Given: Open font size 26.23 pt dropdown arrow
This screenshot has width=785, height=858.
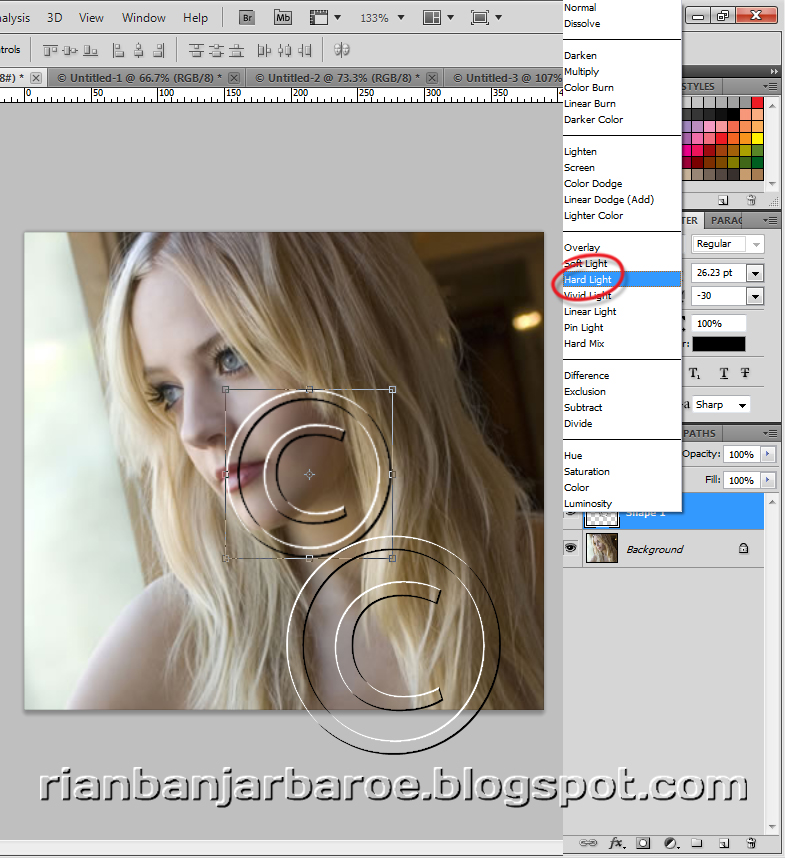Looking at the screenshot, I should tap(755, 273).
